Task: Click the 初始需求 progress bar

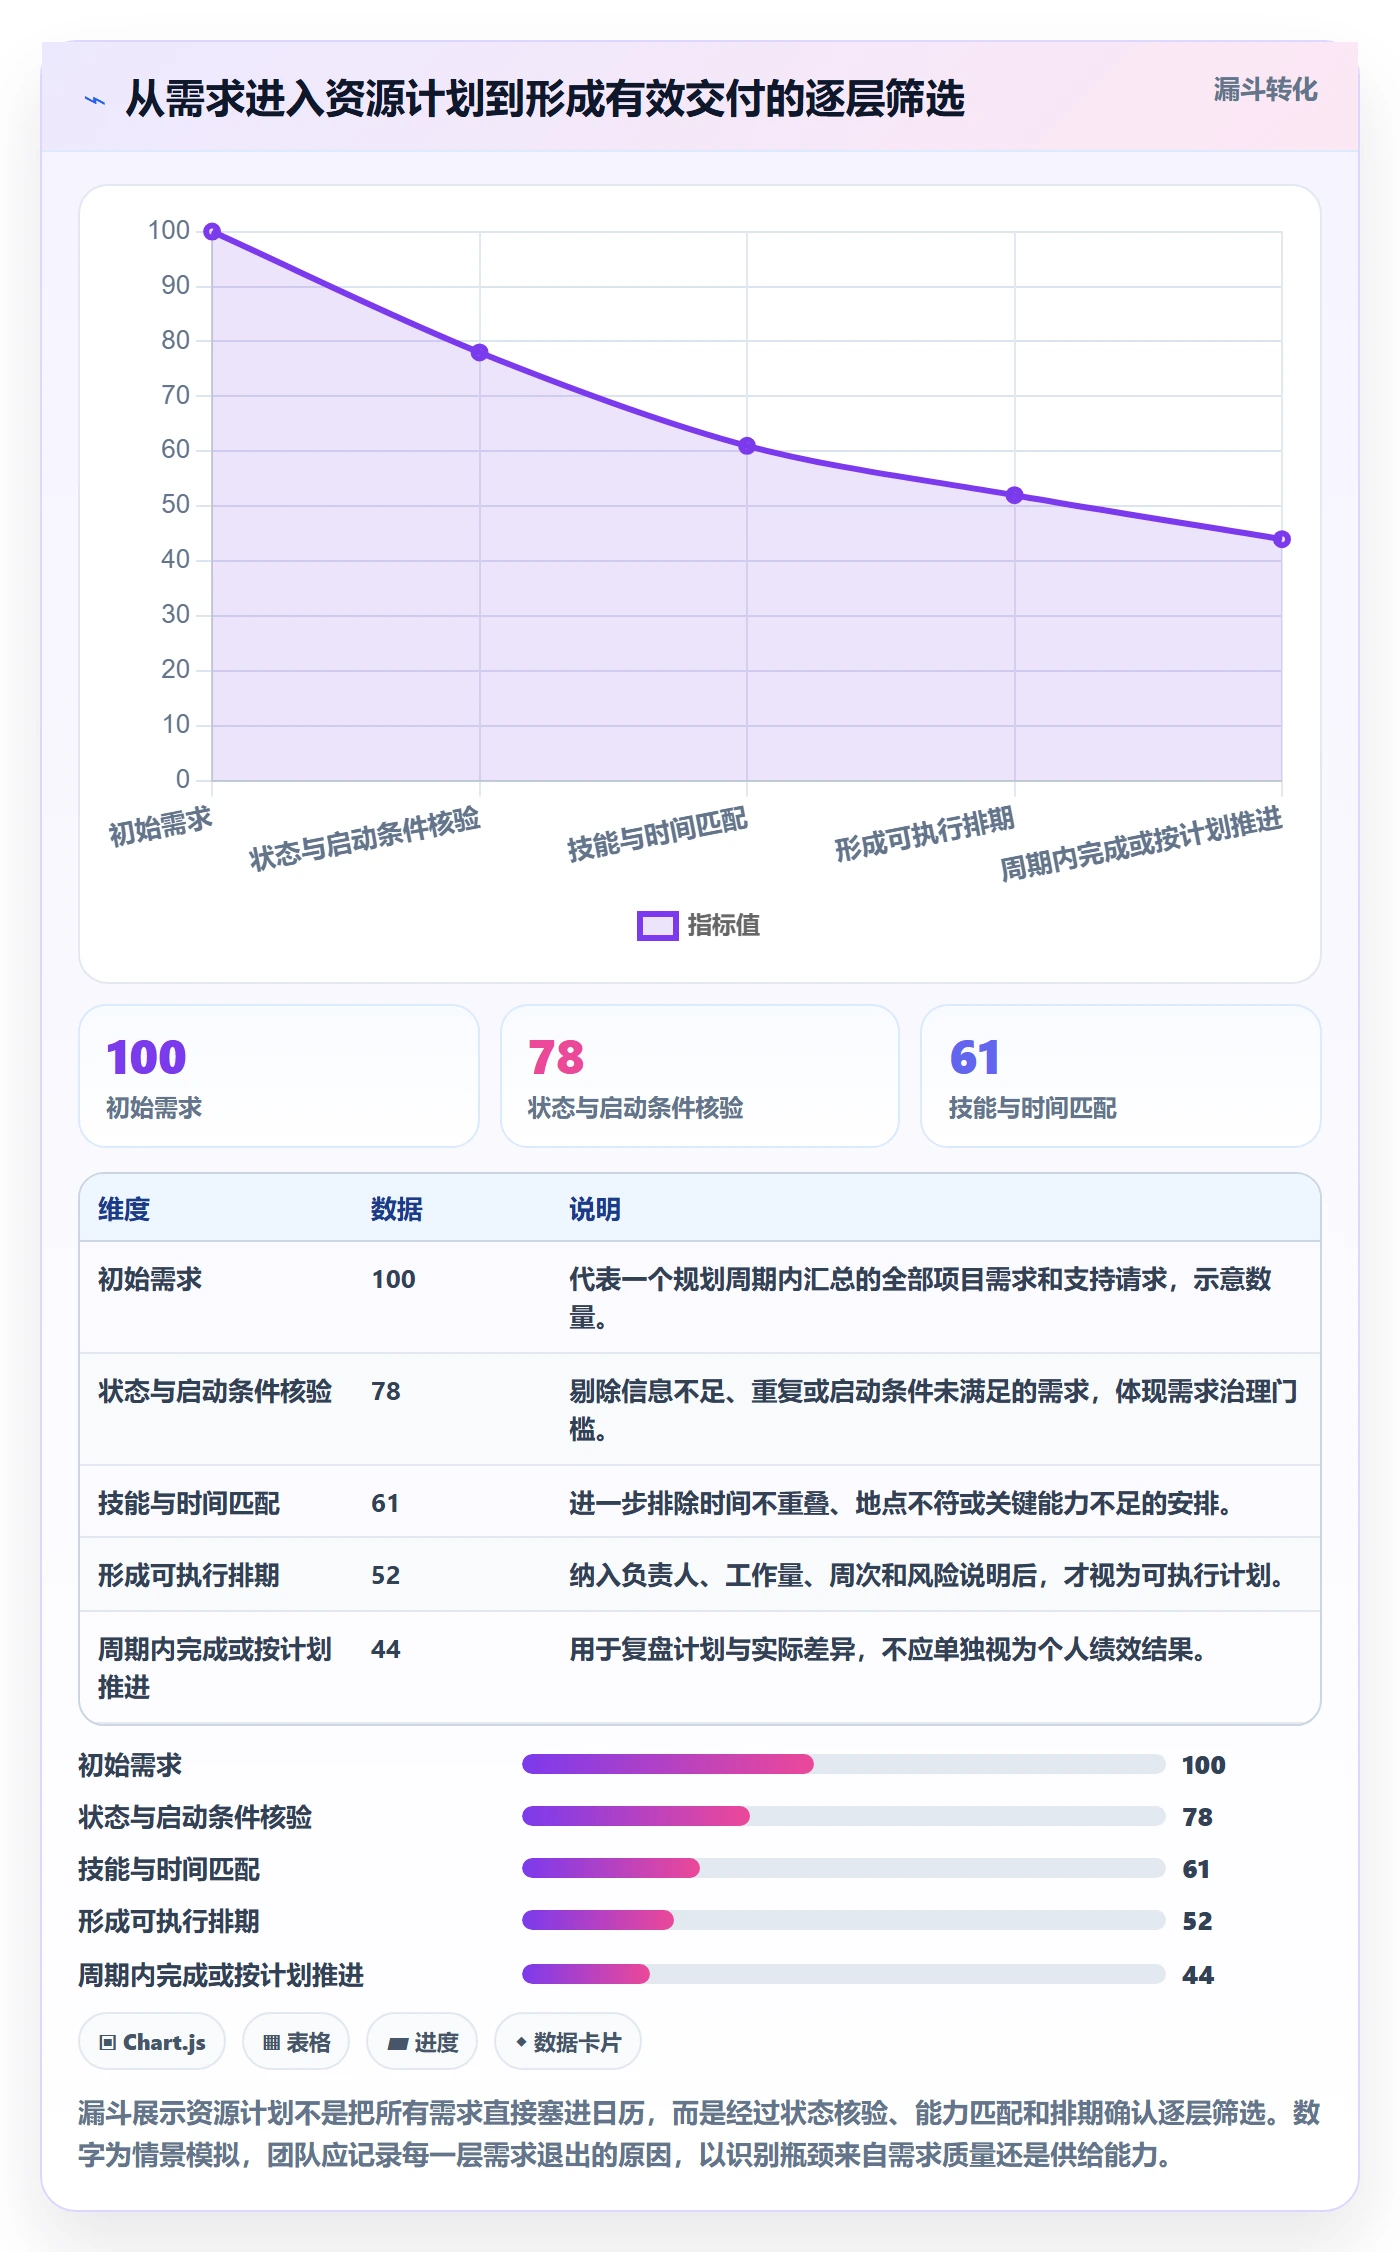Action: pyautogui.click(x=843, y=1764)
